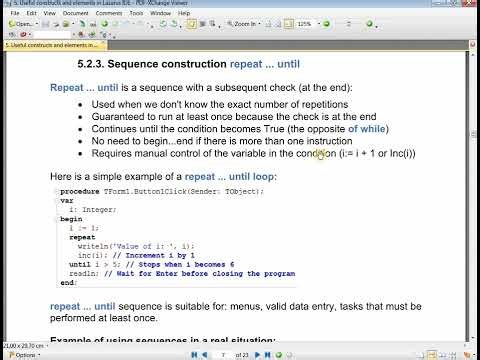Click the red search icon in second toolbar row

(x=23, y=34)
